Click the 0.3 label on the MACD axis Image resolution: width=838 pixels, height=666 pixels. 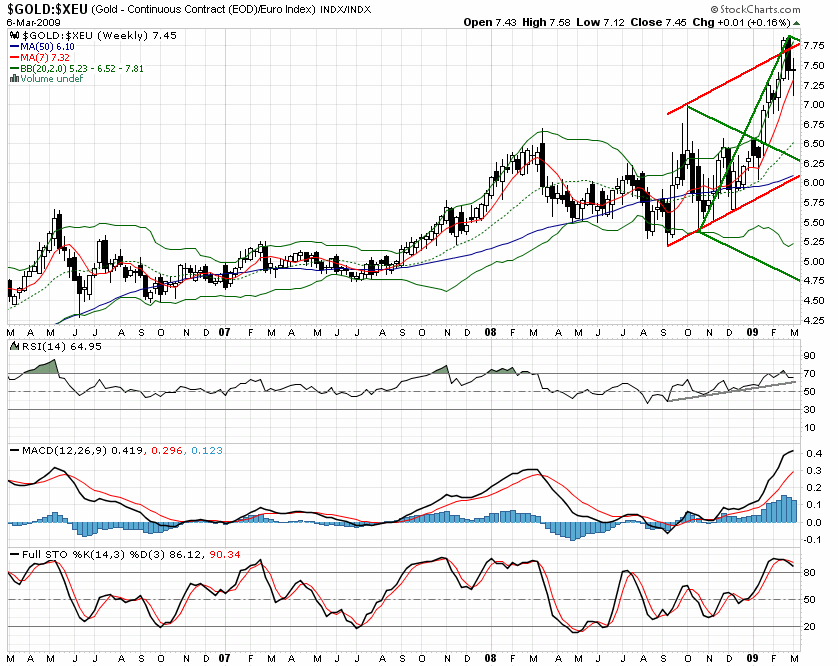815,470
